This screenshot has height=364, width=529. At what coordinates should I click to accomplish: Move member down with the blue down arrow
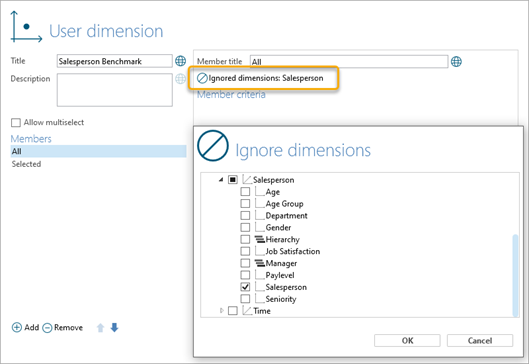pyautogui.click(x=114, y=327)
